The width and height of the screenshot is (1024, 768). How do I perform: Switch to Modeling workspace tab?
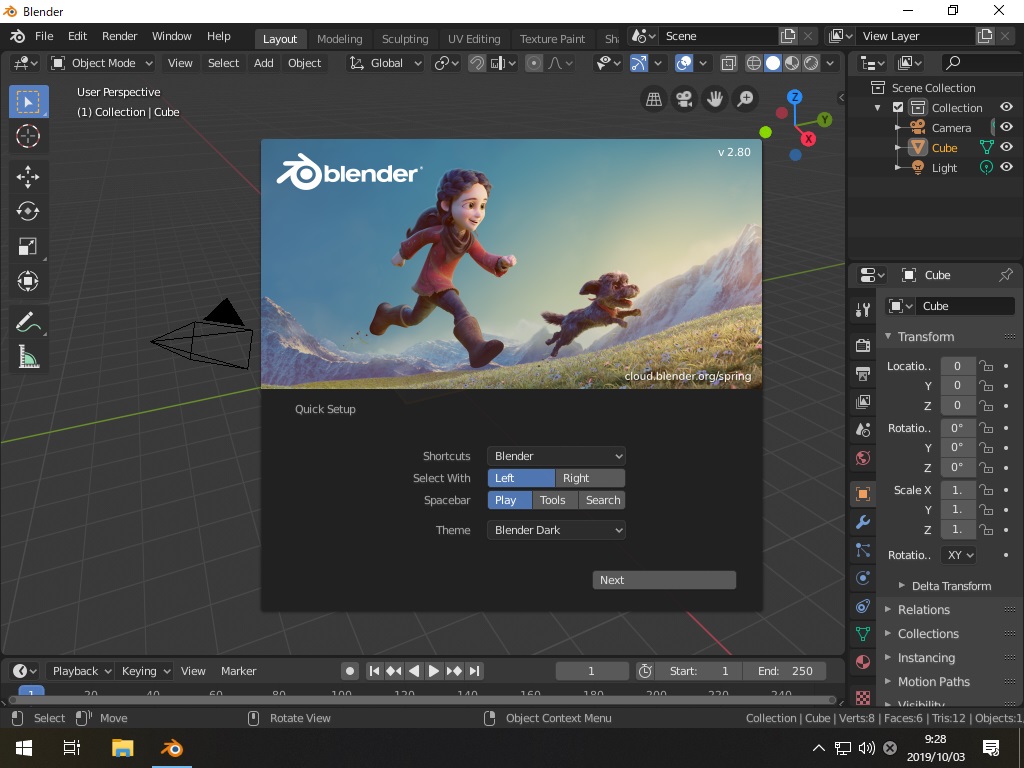tap(340, 39)
